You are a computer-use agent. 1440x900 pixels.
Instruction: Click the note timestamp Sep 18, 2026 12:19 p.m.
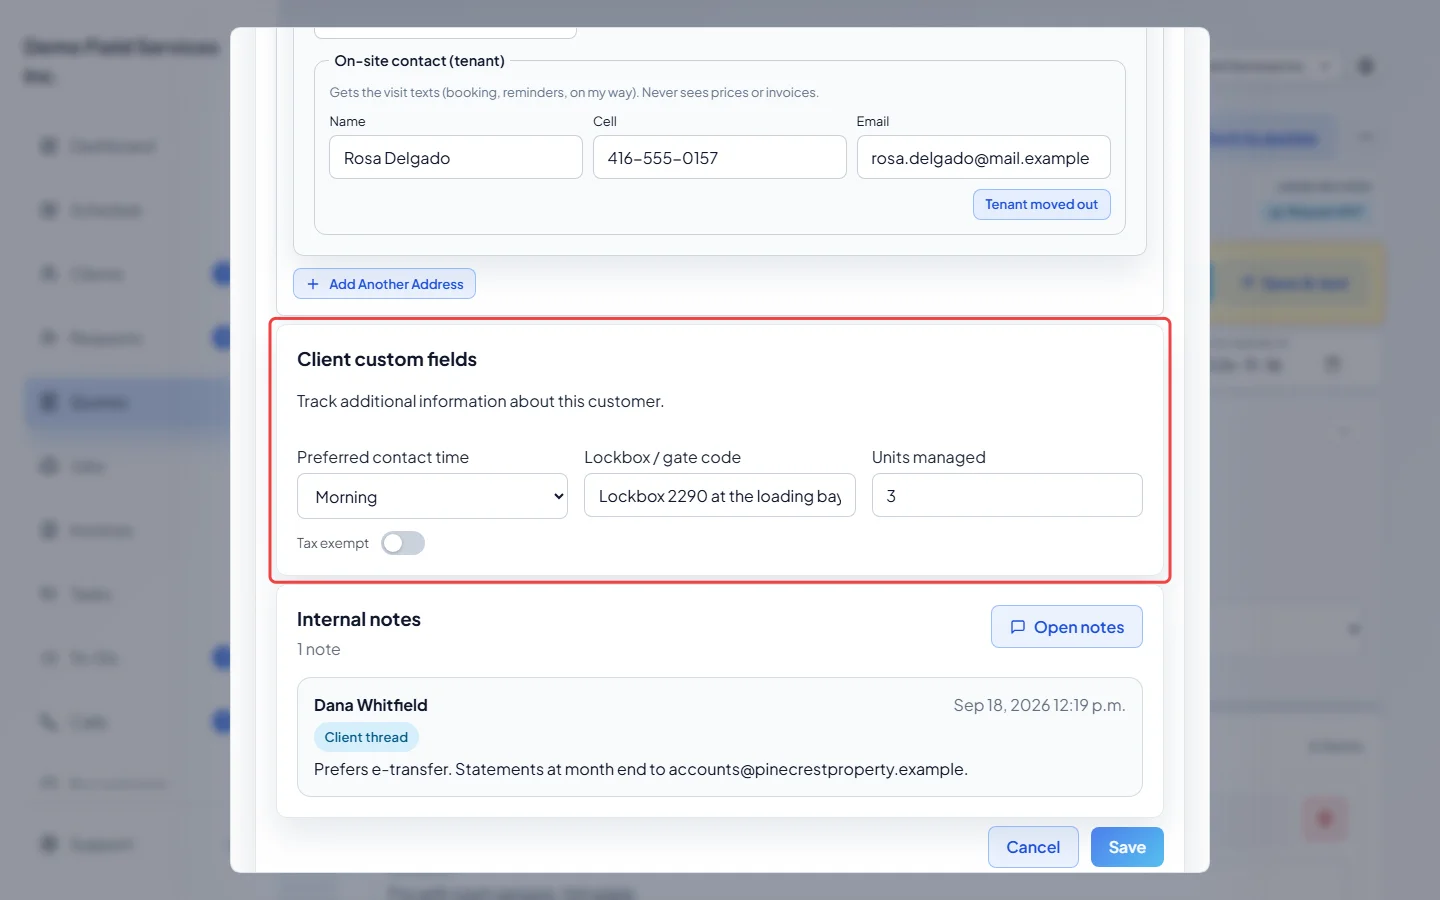(x=1039, y=705)
